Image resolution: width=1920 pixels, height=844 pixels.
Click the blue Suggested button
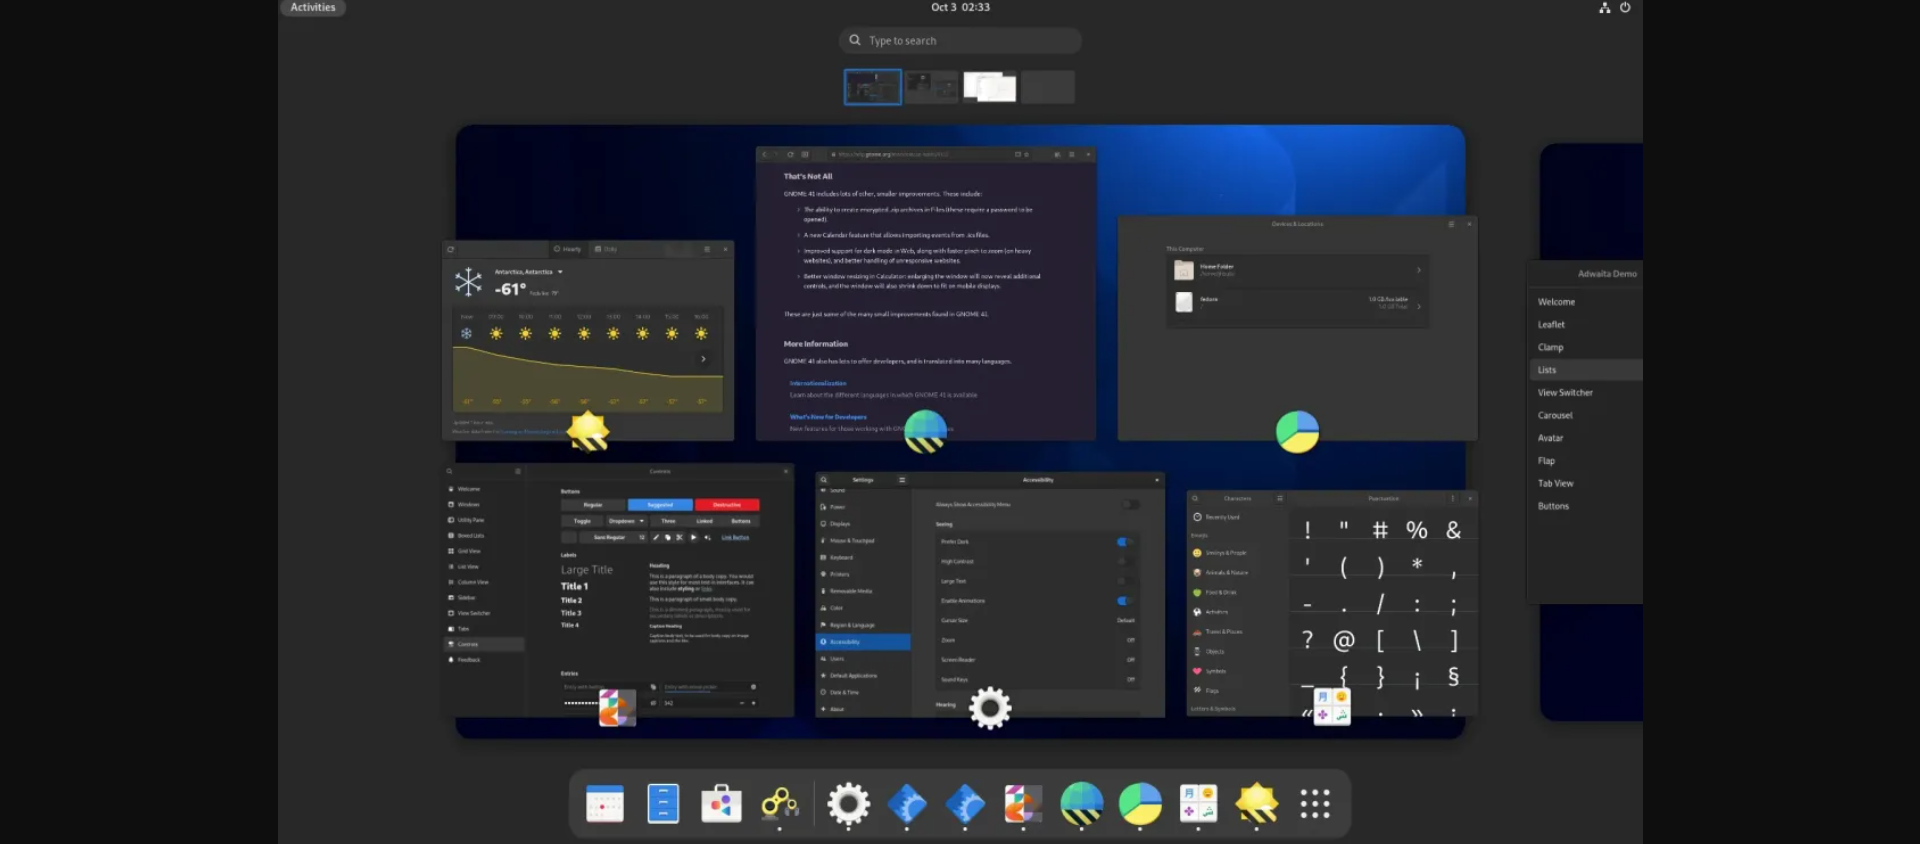pos(660,505)
